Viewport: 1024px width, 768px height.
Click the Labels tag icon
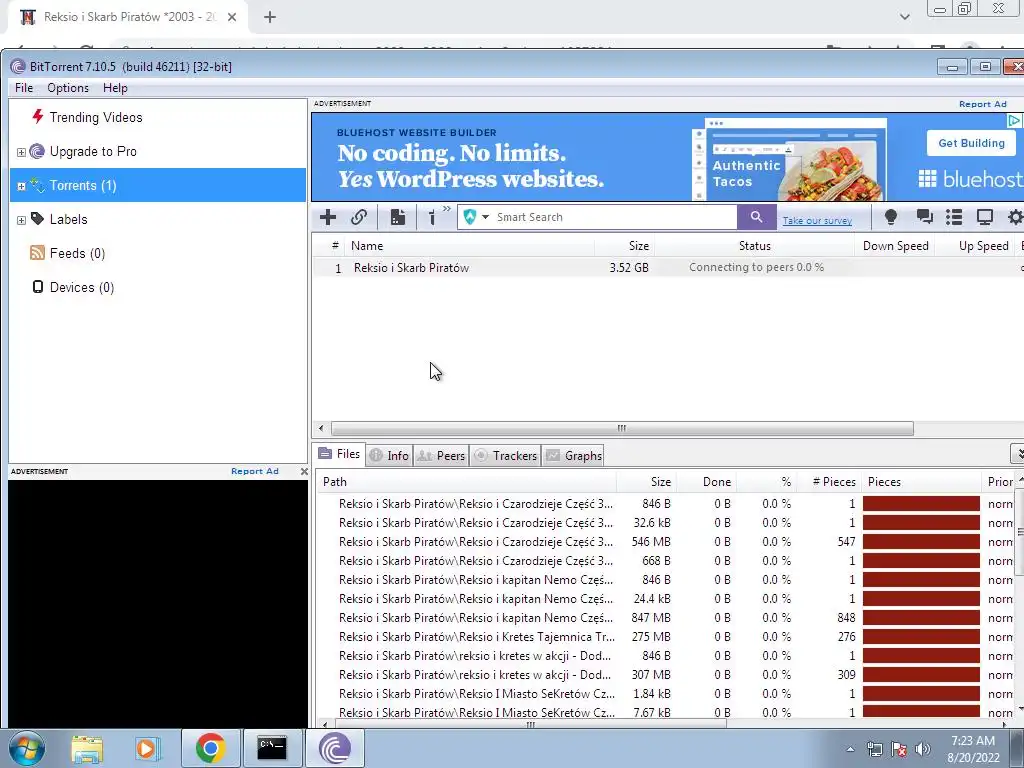pos(38,219)
